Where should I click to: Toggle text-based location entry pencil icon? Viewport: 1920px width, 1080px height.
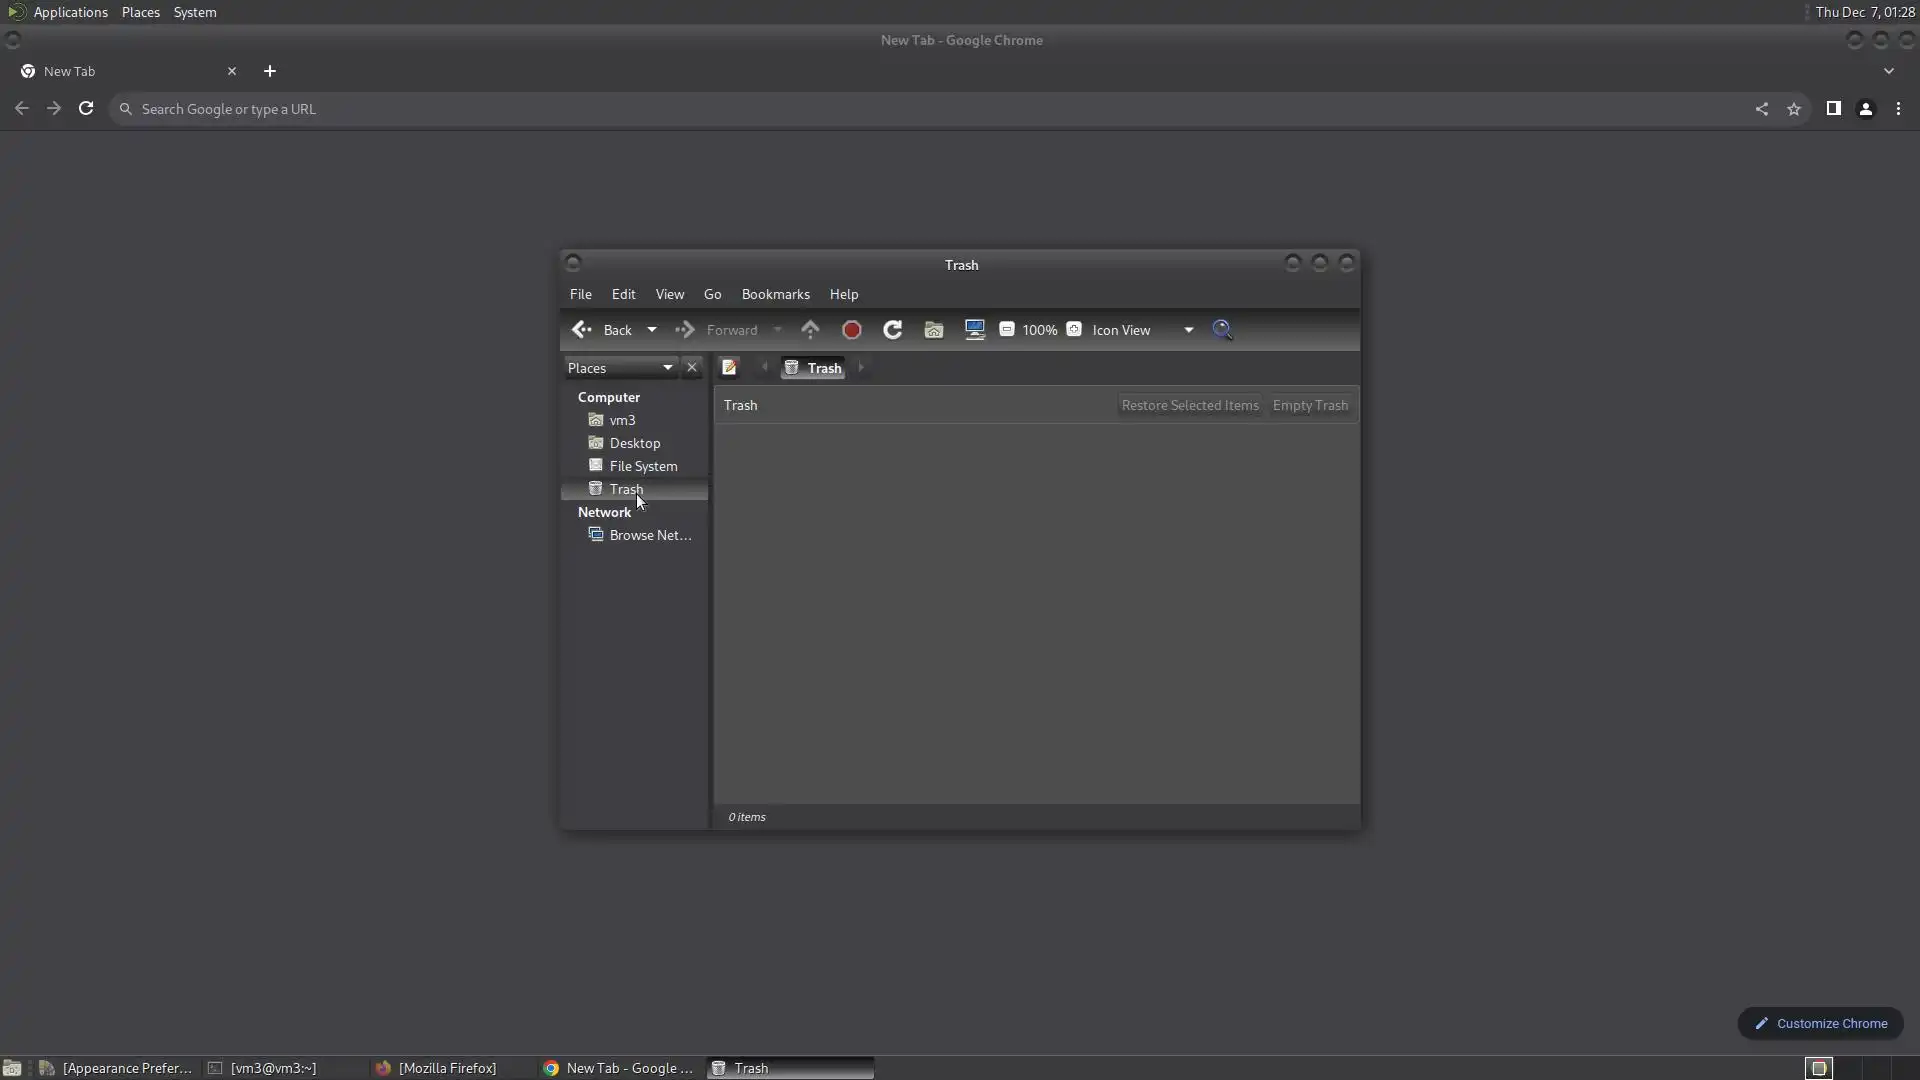[x=729, y=368]
